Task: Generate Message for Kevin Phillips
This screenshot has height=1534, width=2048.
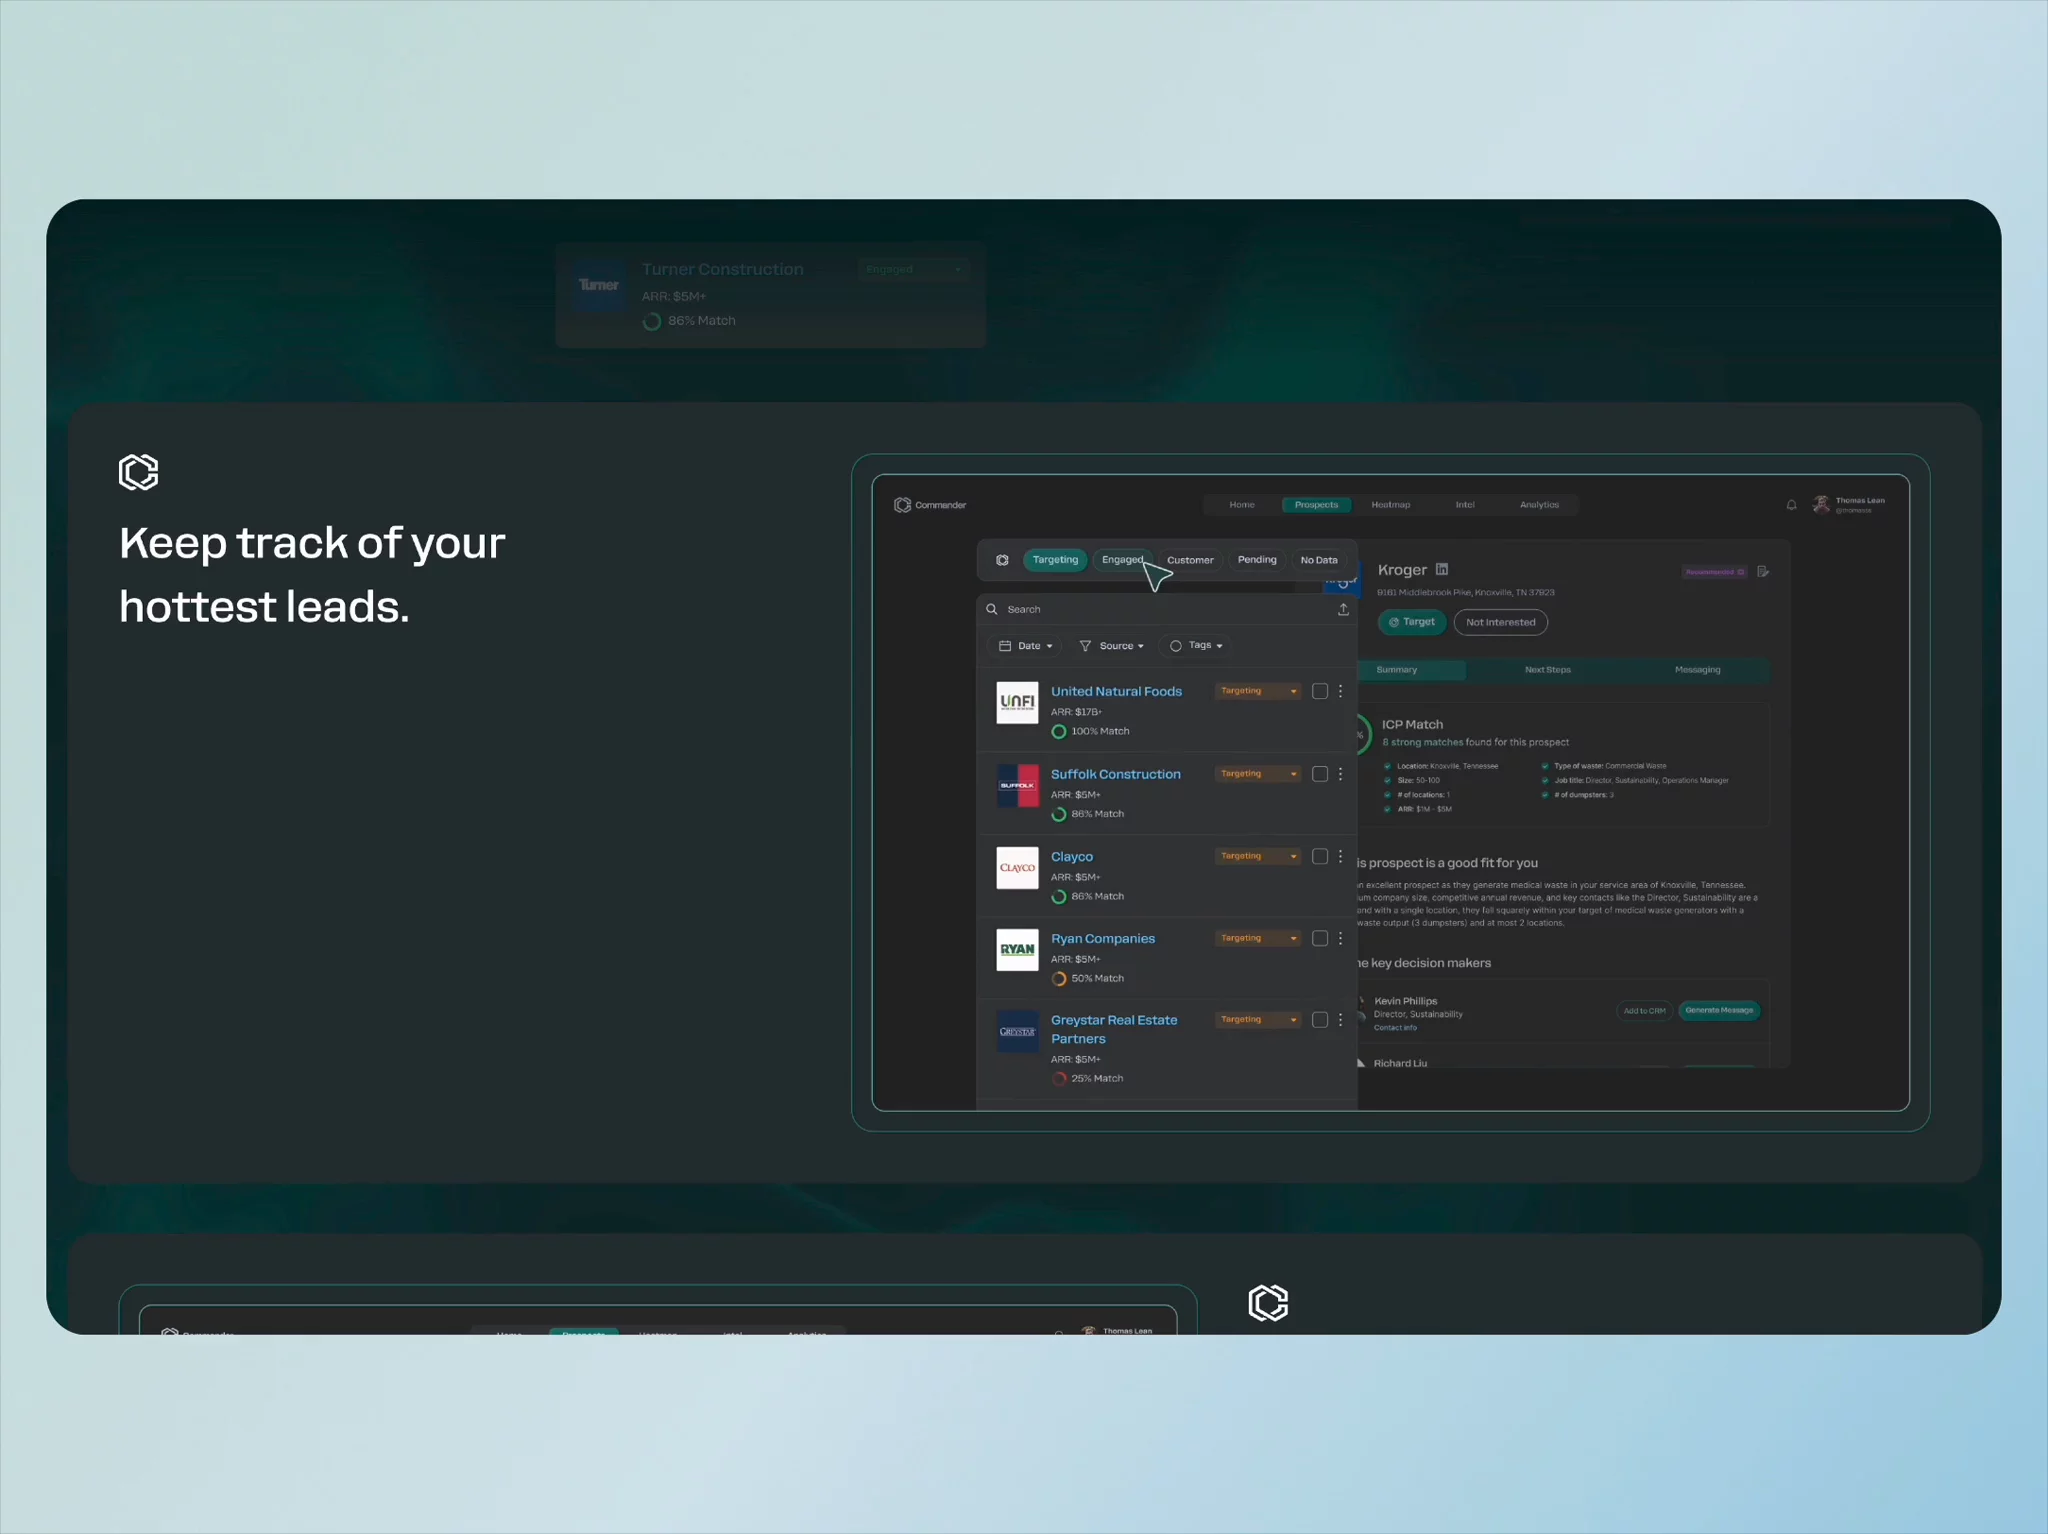Action: point(1719,1011)
